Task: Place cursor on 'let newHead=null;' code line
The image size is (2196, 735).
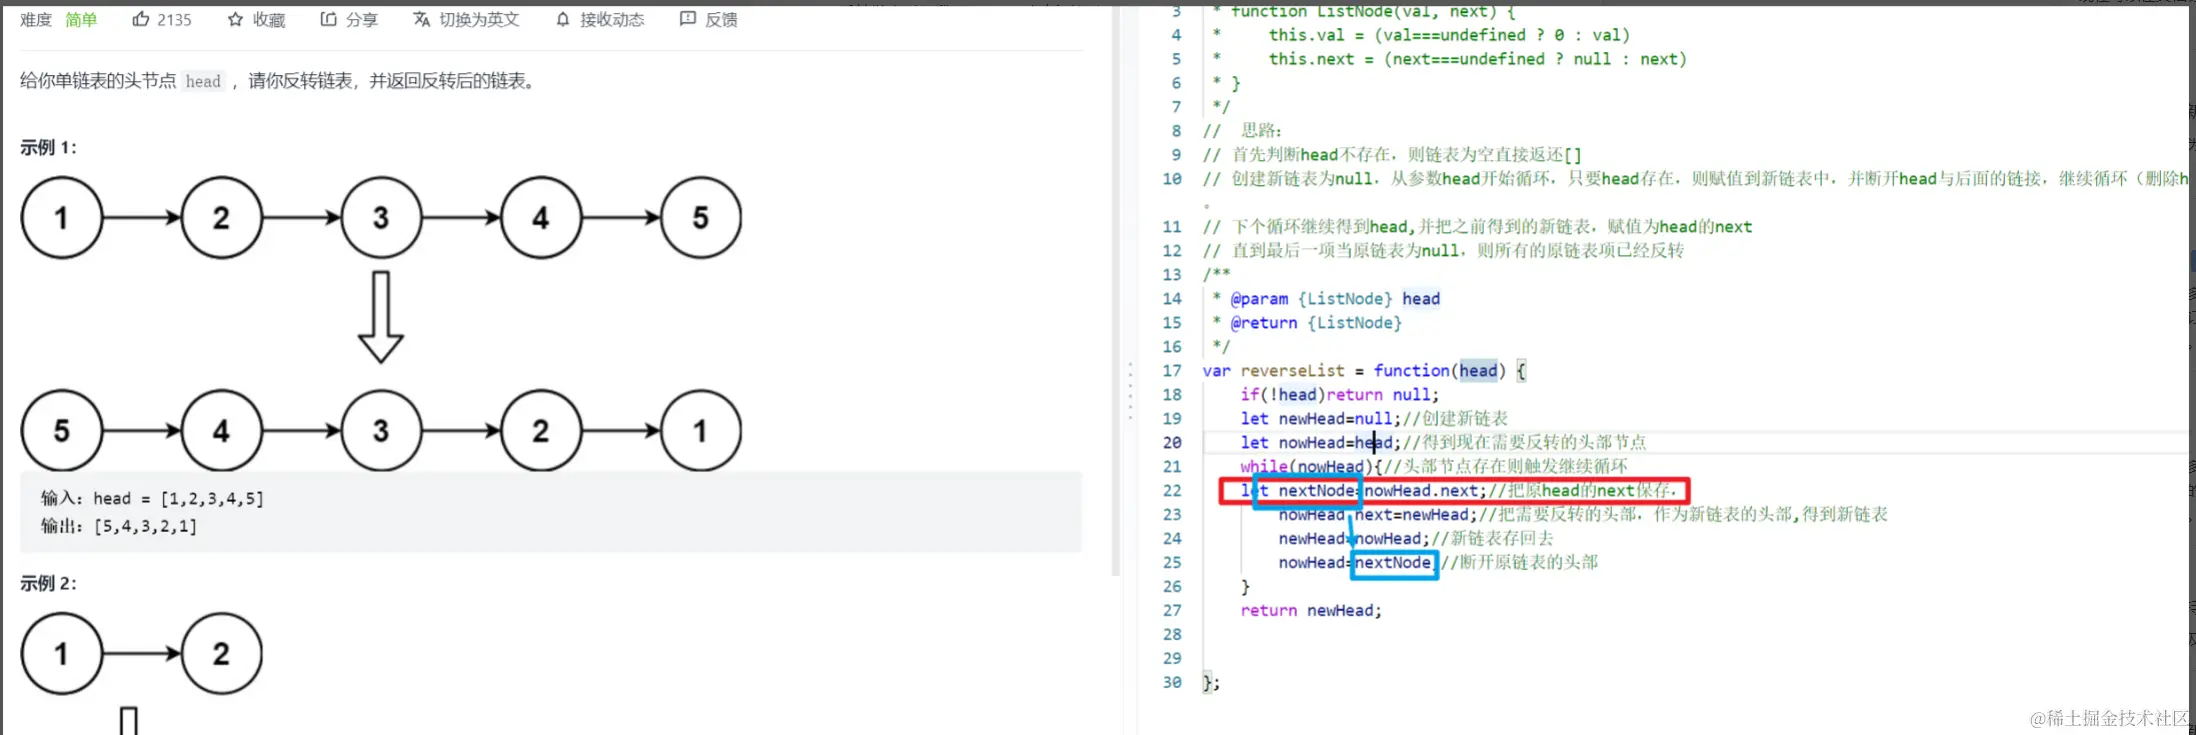Action: pos(1374,418)
